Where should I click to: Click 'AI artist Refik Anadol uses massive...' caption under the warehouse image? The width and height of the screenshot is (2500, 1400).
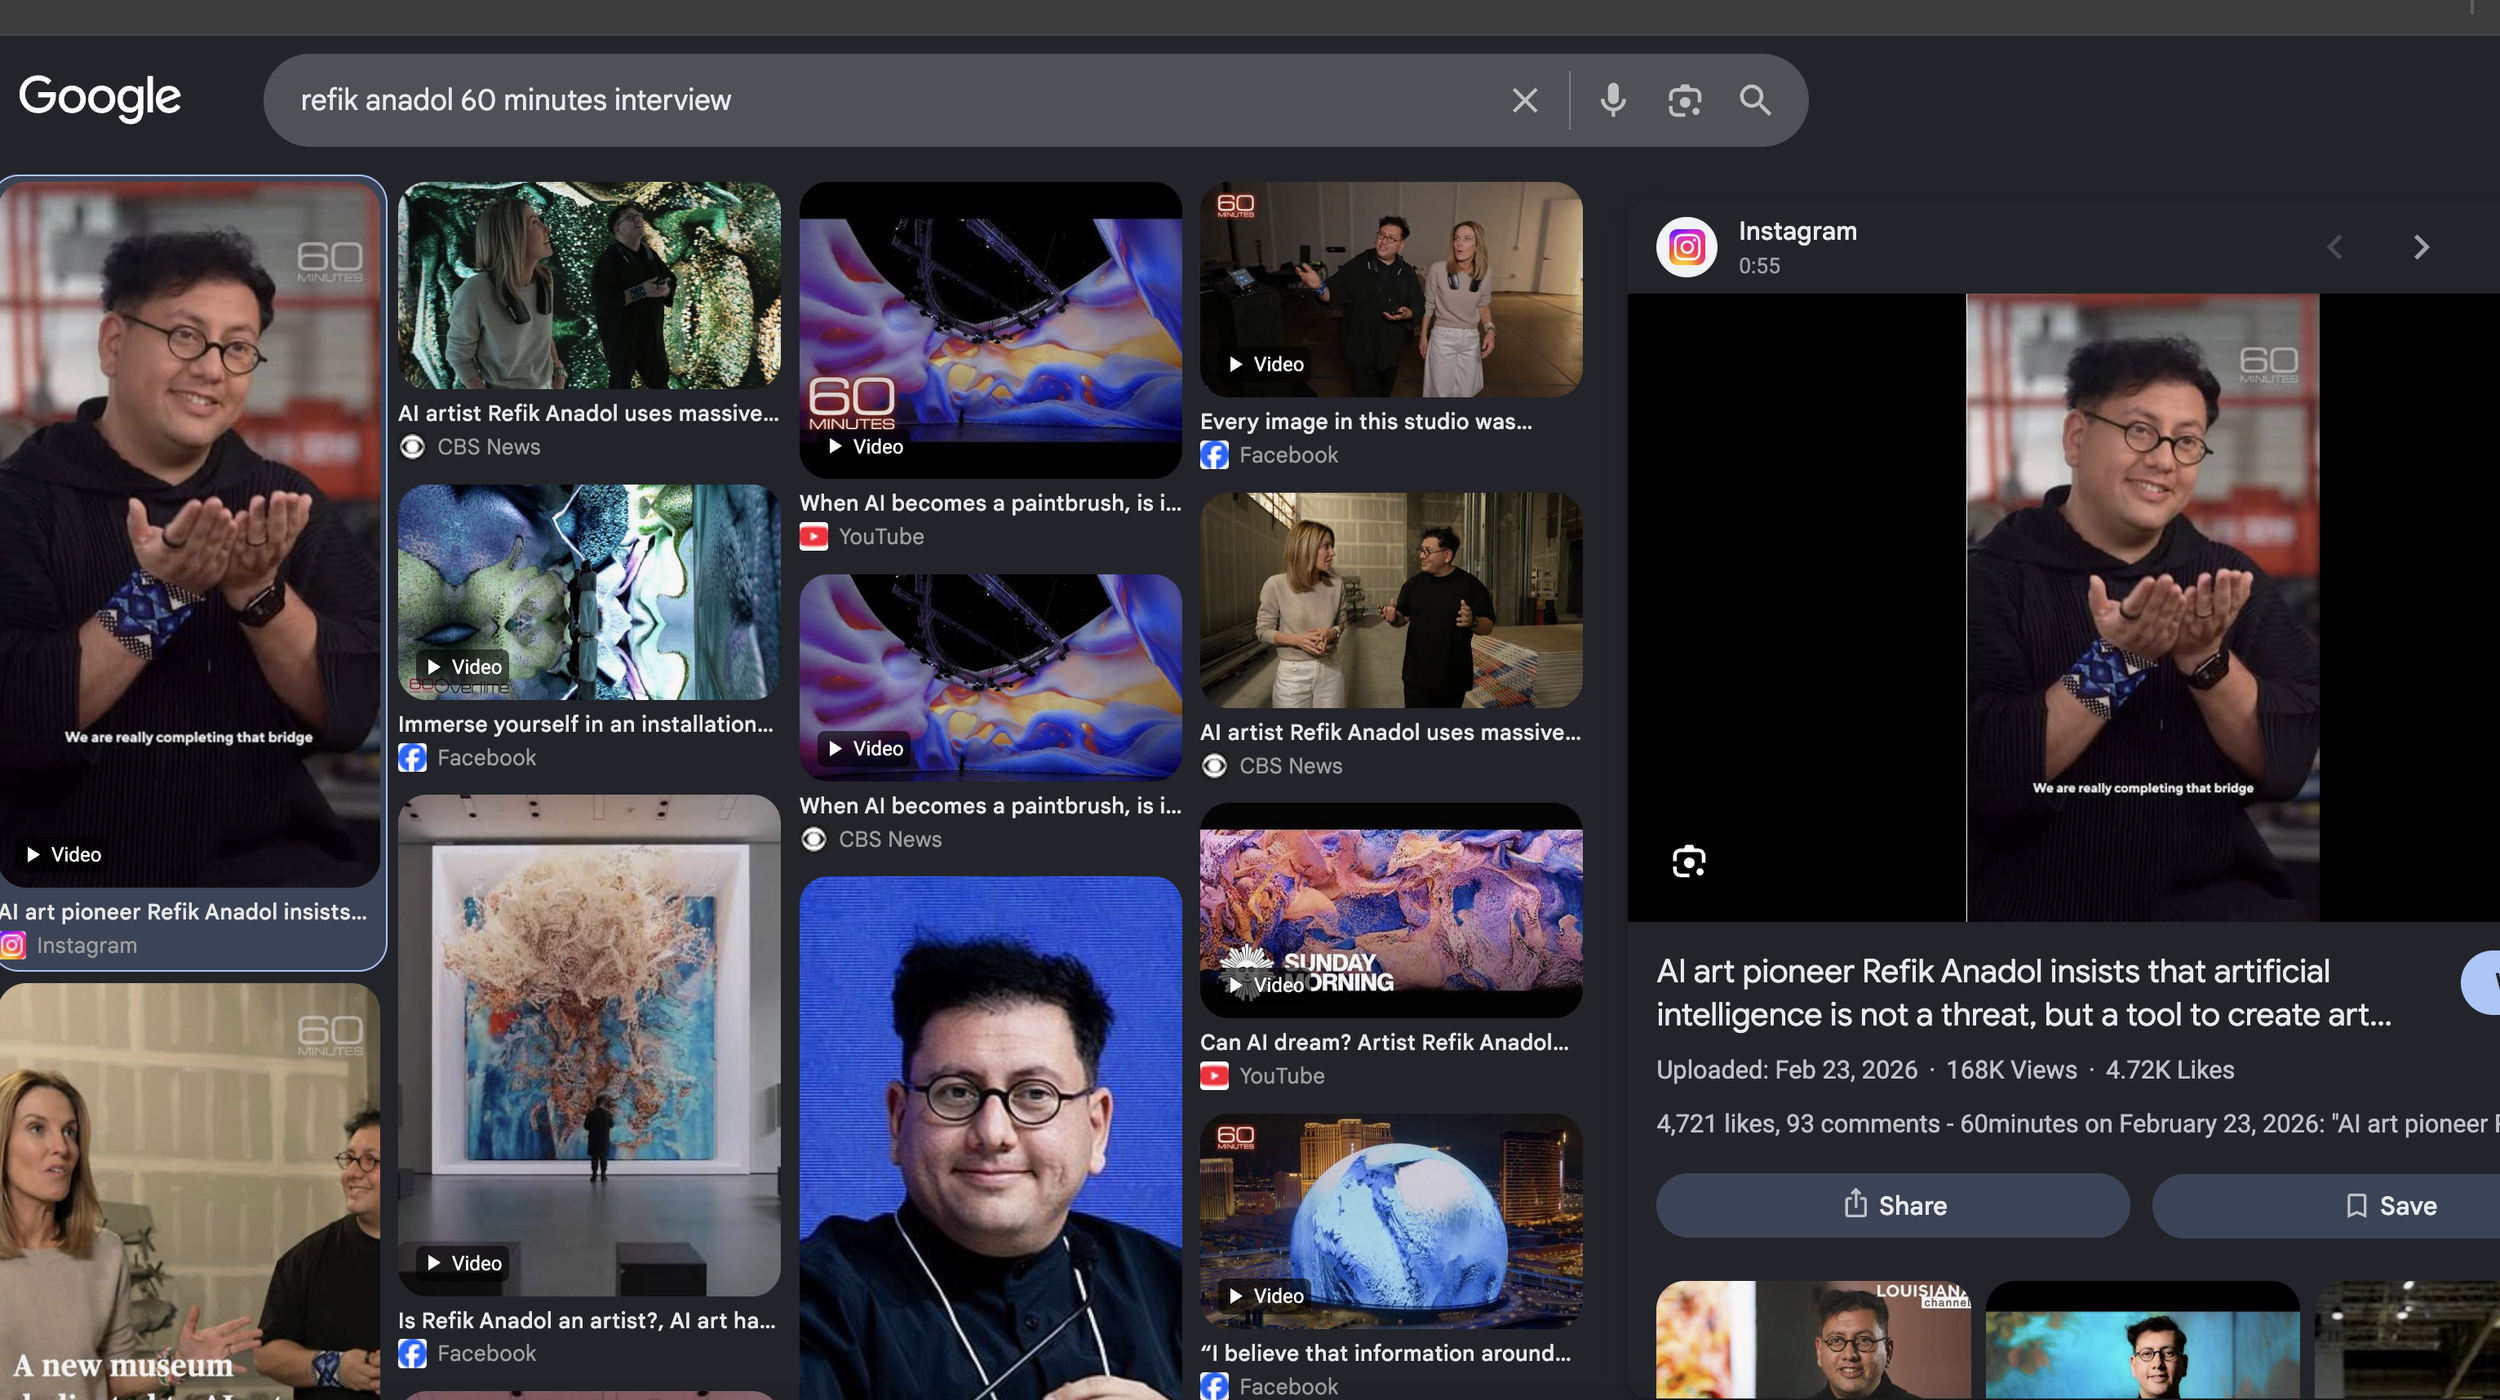pyautogui.click(x=1390, y=733)
